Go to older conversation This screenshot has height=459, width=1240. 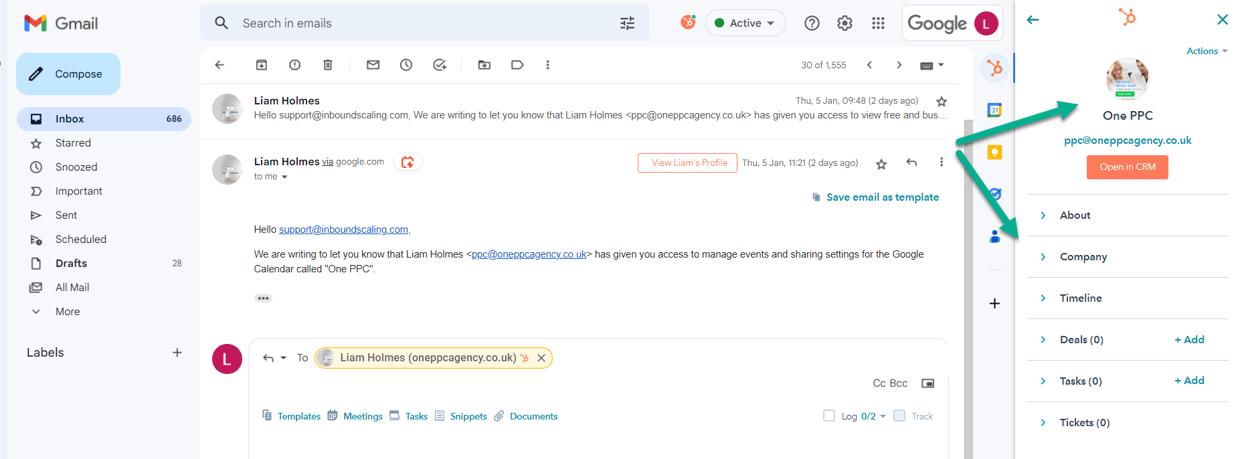[x=899, y=65]
